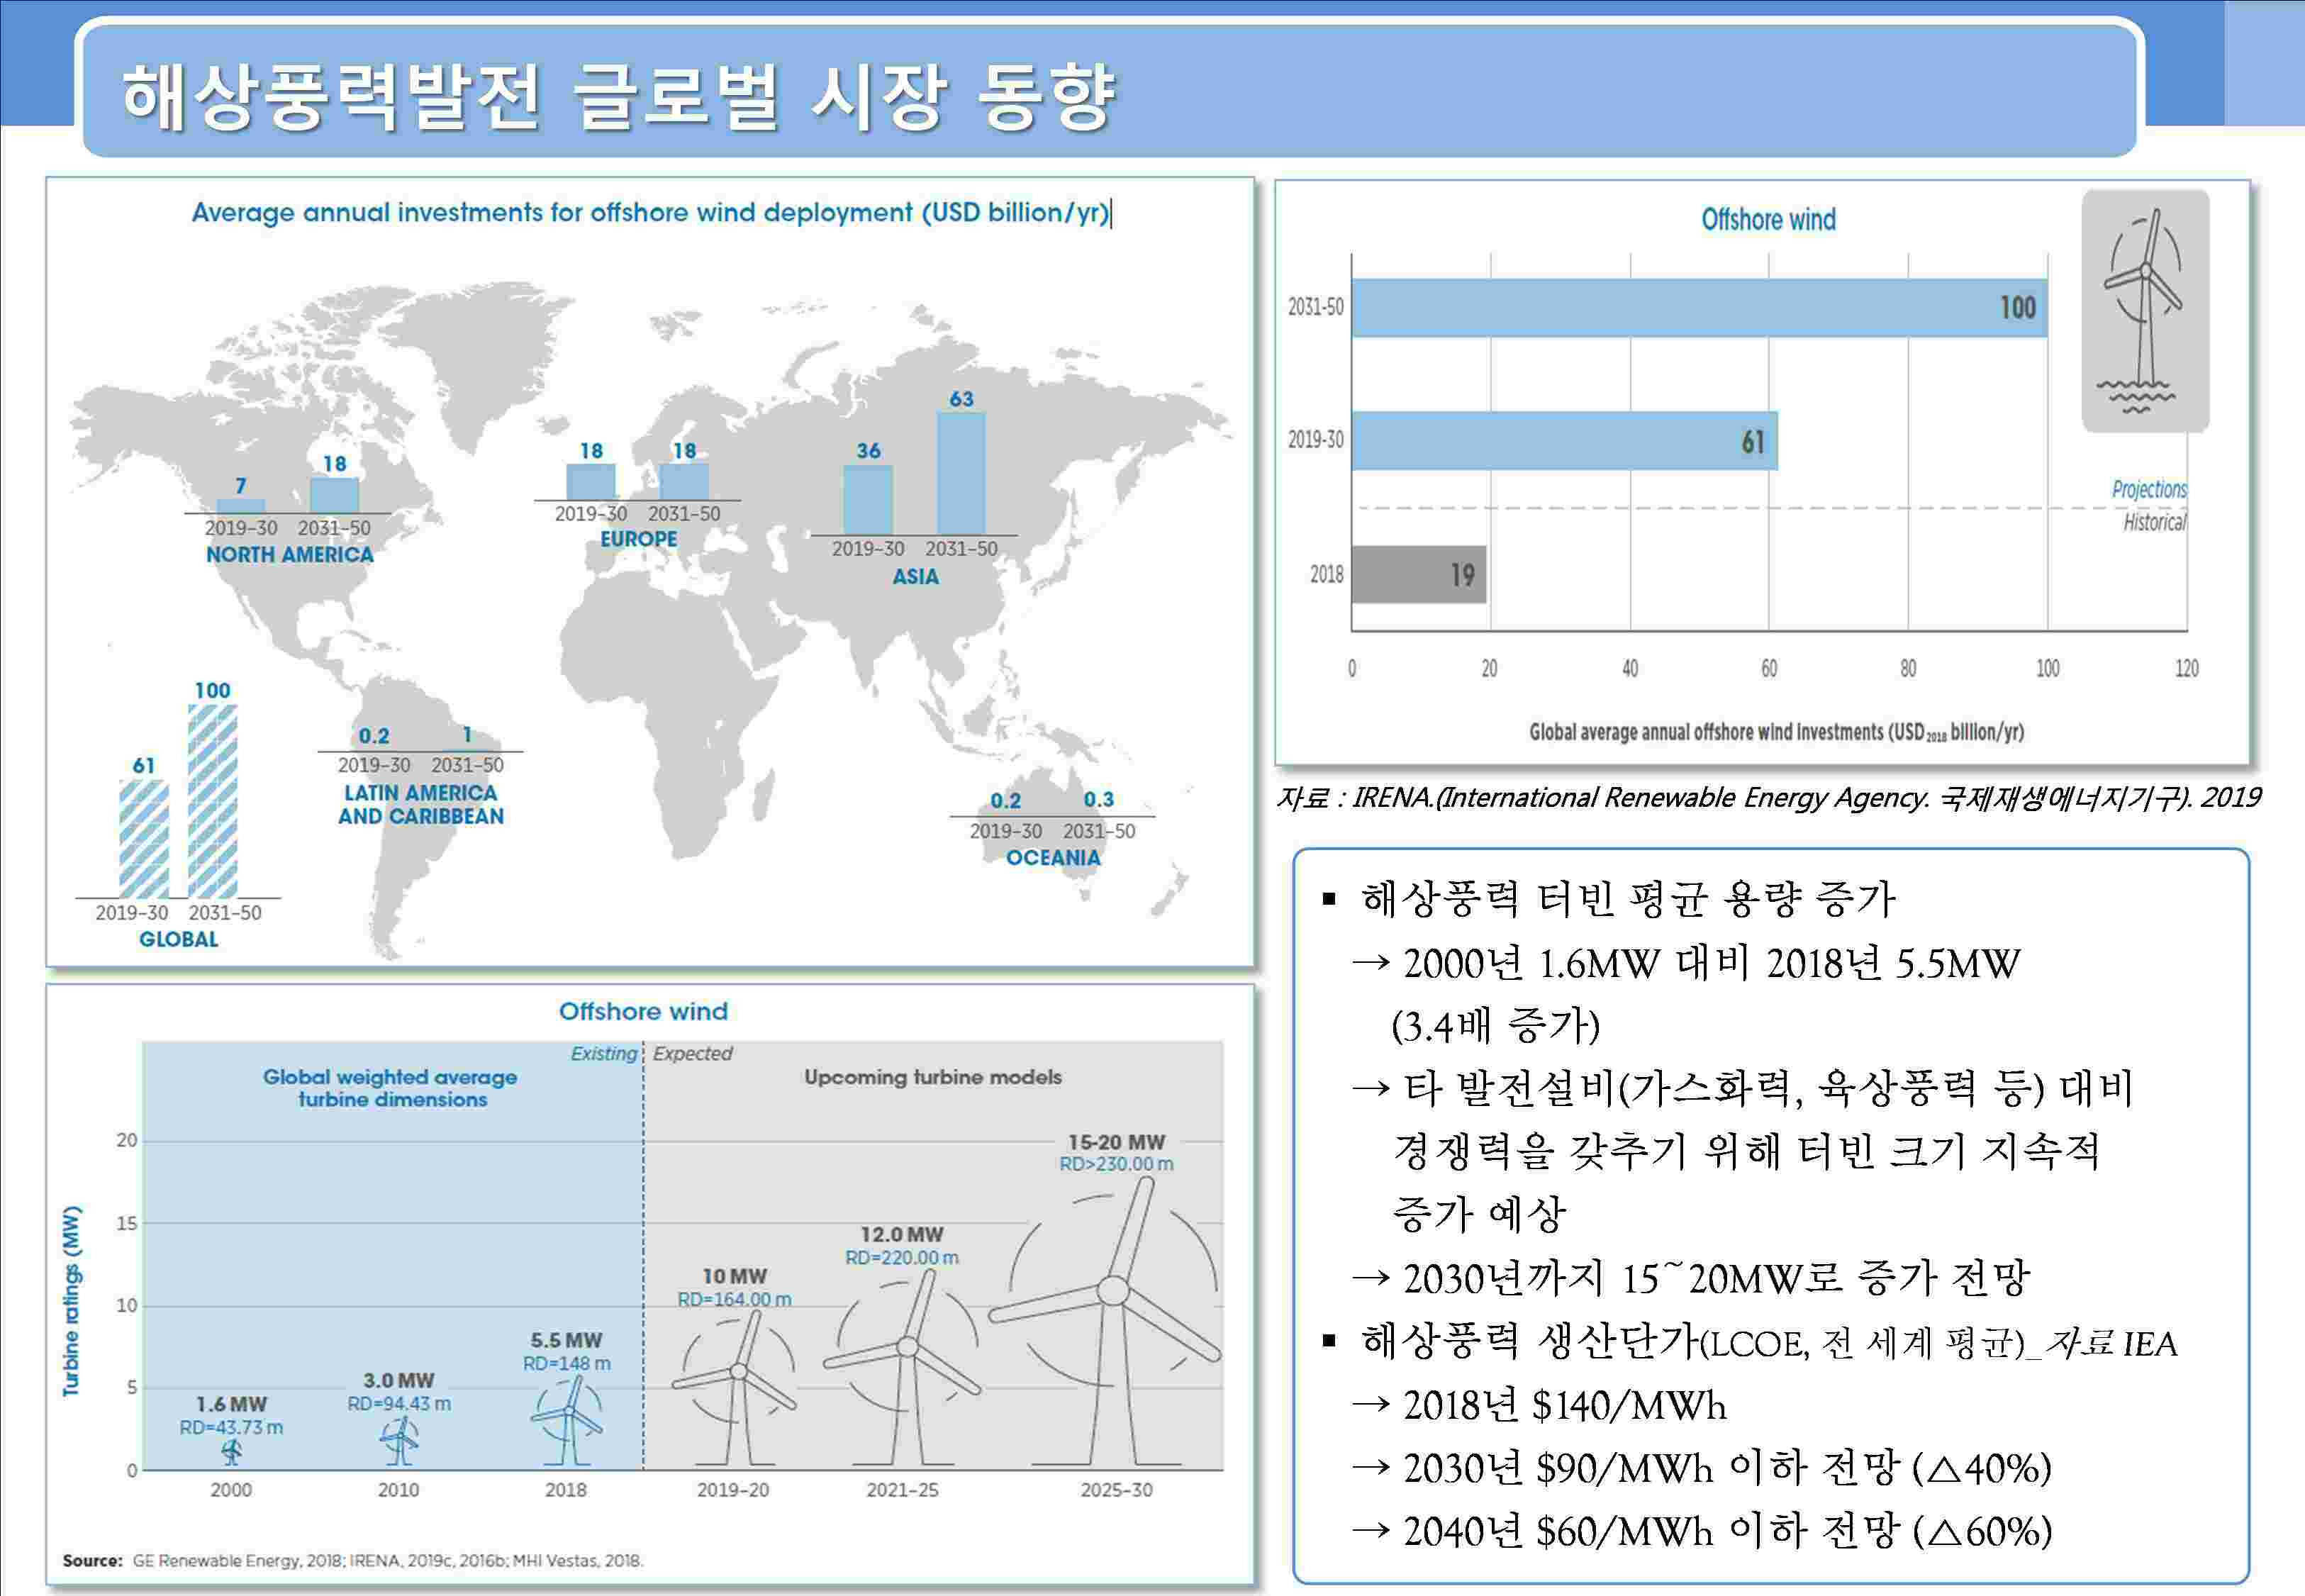Click the ASIA region label

point(915,577)
